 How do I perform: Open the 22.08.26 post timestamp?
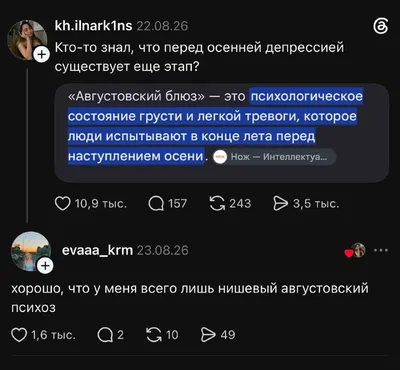[x=162, y=26]
